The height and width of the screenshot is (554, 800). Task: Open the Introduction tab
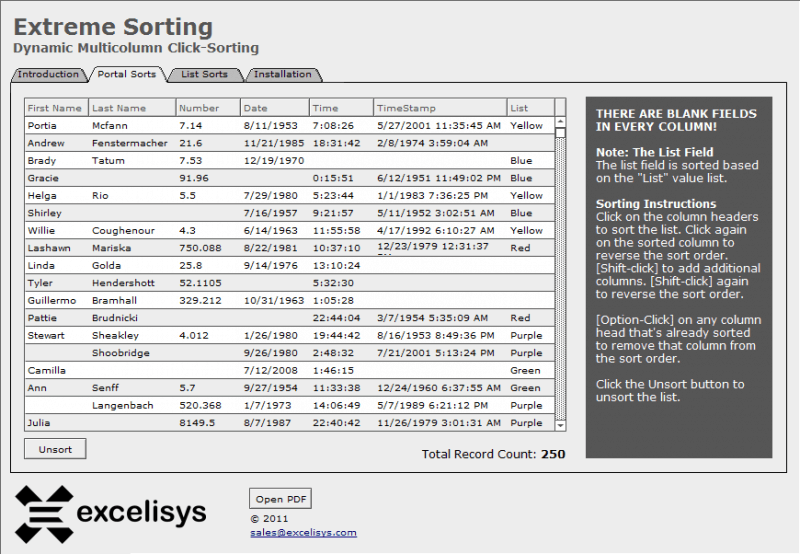(48, 74)
